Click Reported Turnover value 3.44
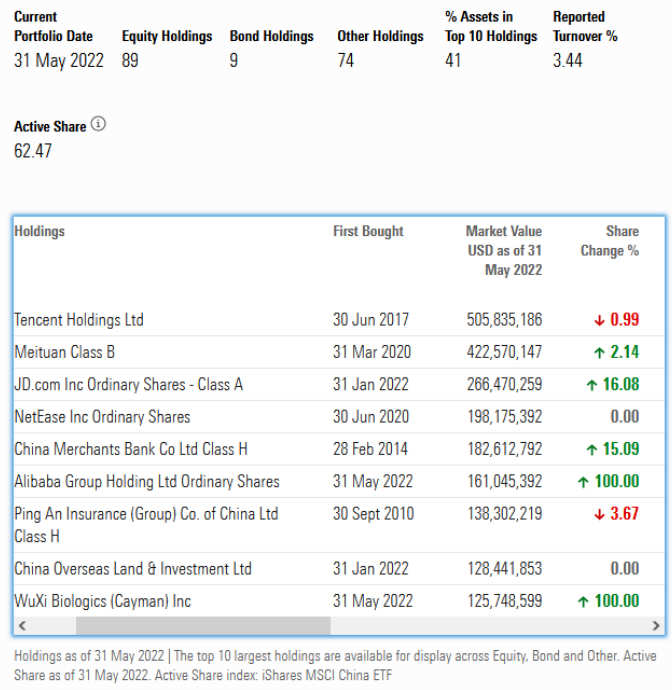This screenshot has height=690, width=672. point(567,60)
